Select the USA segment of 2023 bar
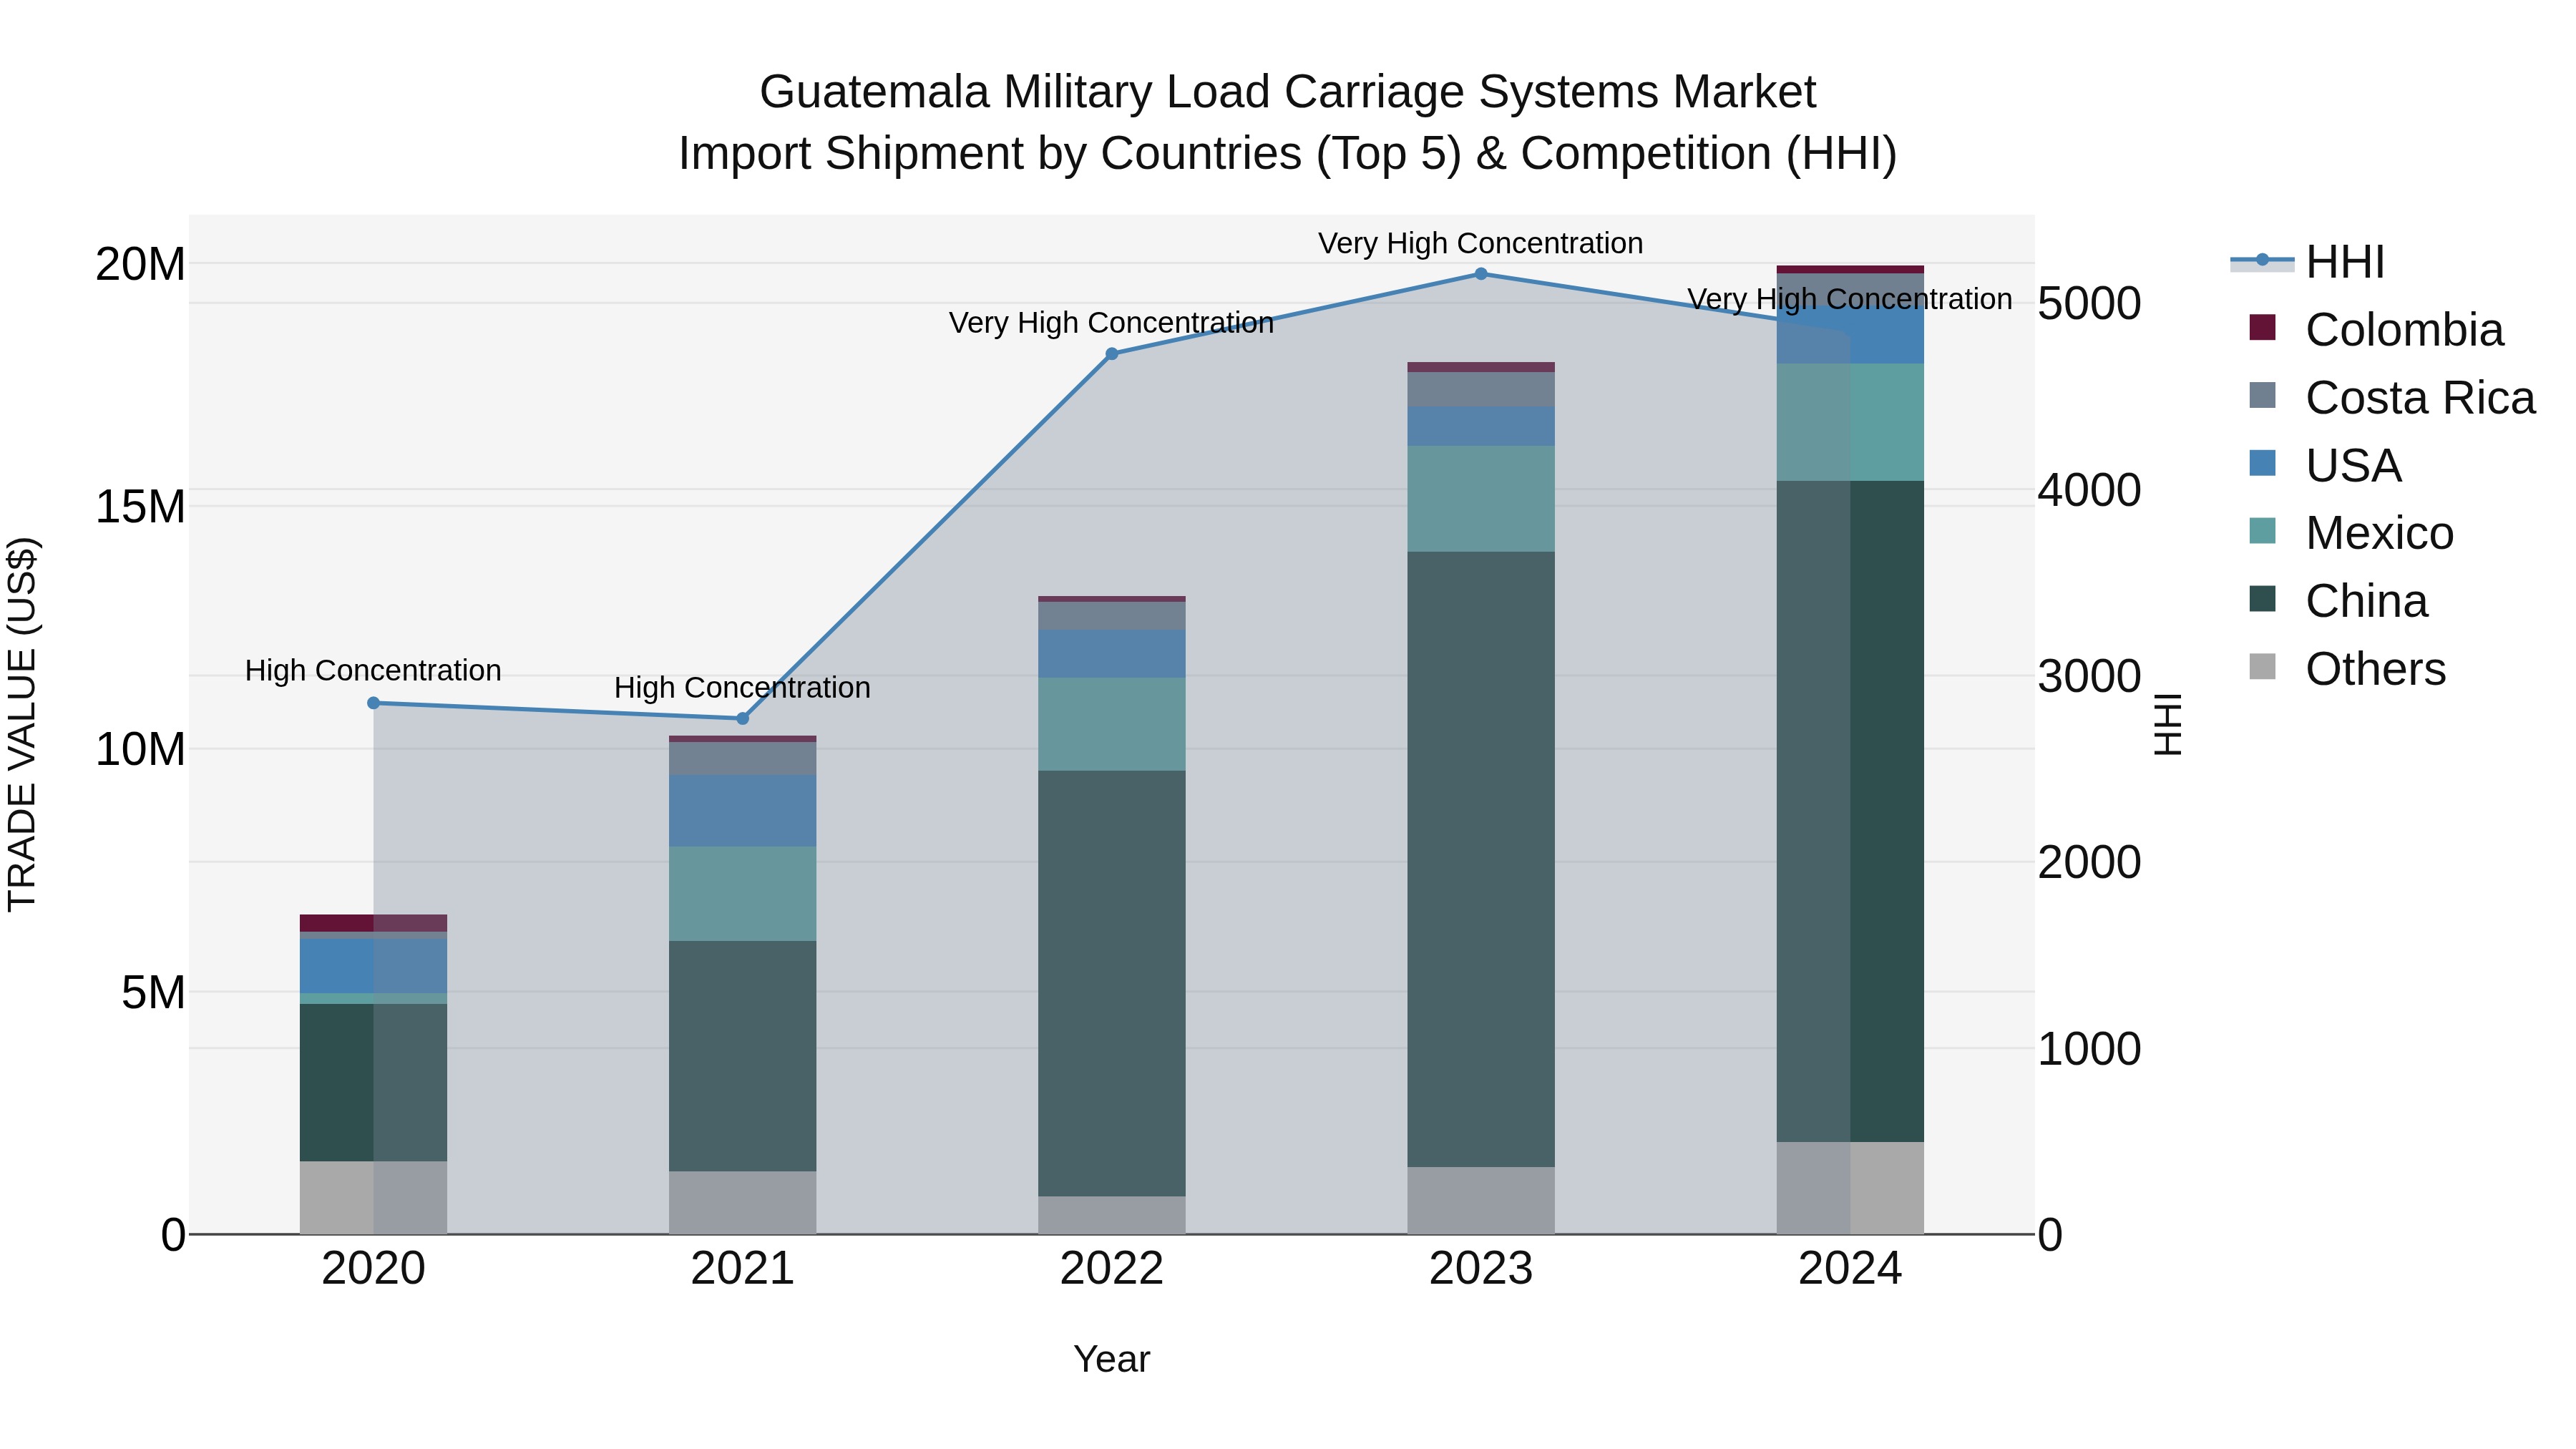Screen dimensions: 2576x1449 click(x=1481, y=426)
